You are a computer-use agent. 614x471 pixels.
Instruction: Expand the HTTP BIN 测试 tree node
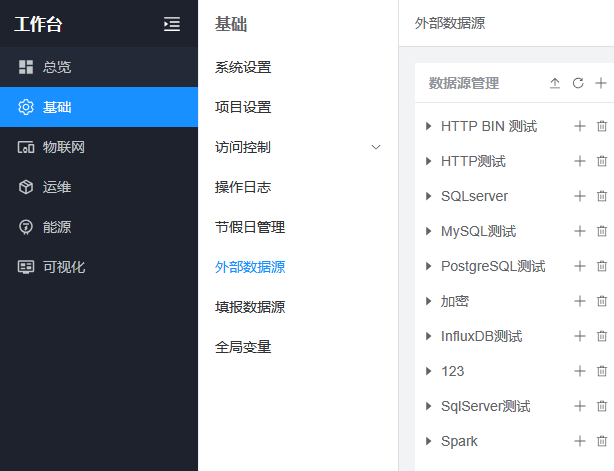pos(429,127)
